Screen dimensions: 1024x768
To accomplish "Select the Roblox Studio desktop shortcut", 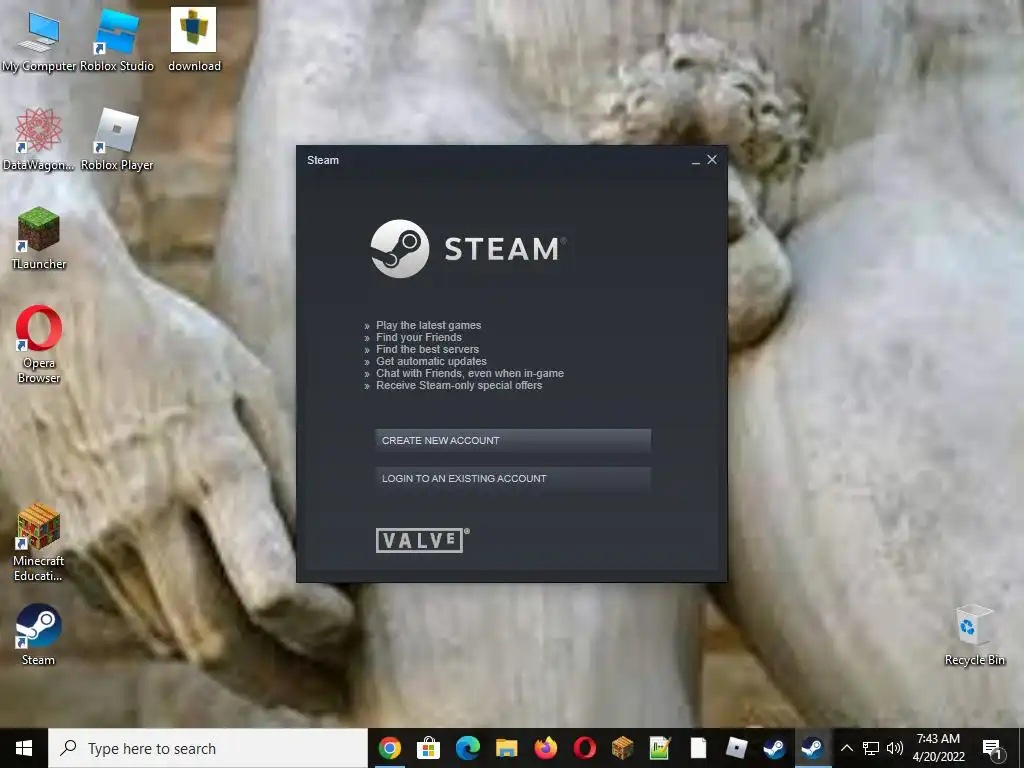I will click(117, 41).
